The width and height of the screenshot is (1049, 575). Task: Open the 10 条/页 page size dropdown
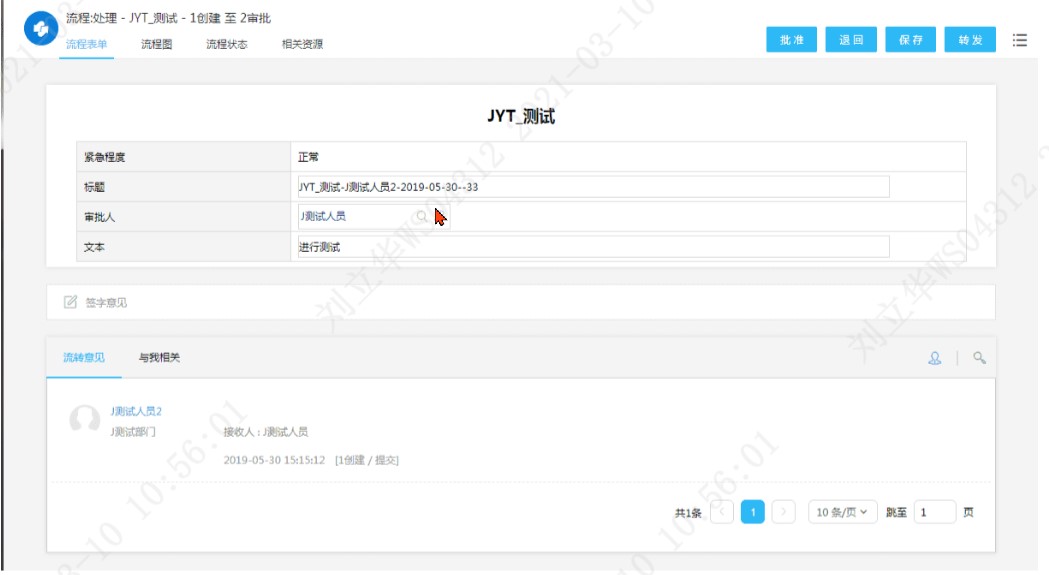click(842, 512)
